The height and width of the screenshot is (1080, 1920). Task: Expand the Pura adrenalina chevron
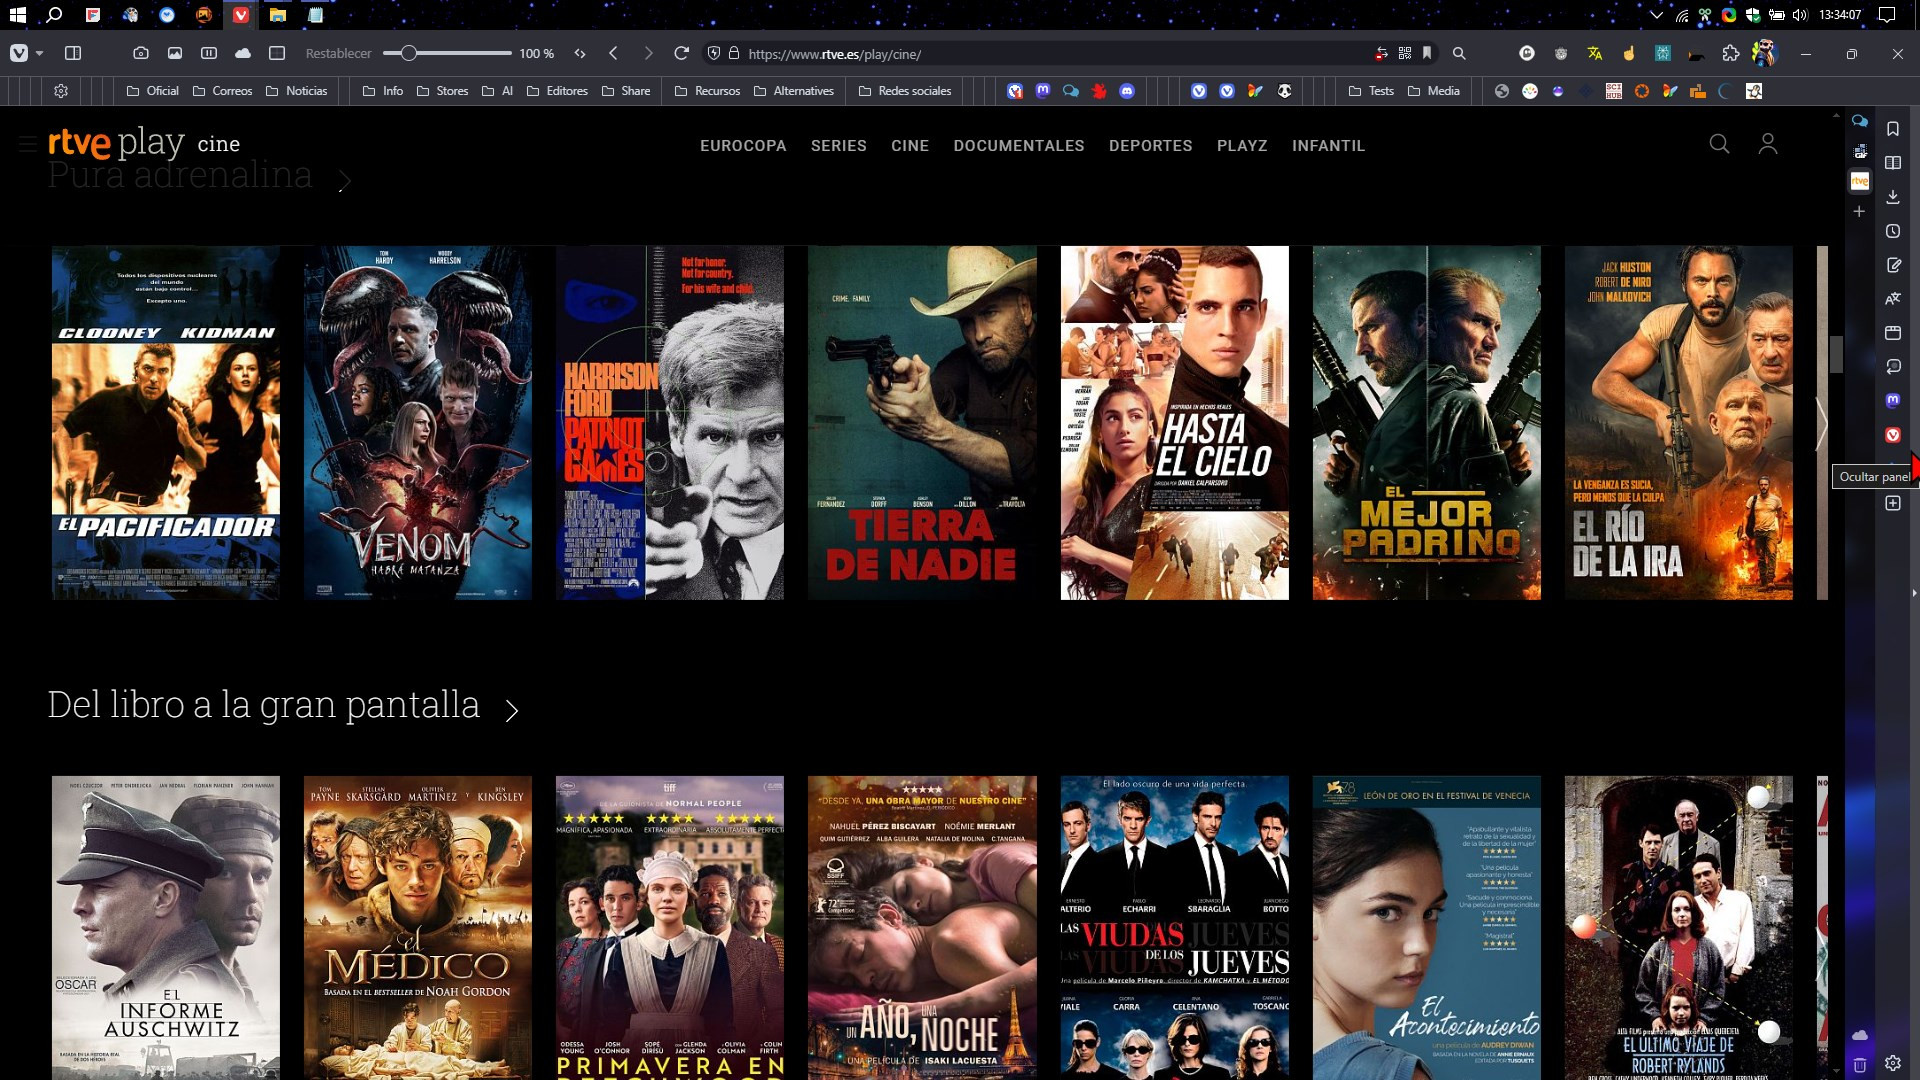[344, 181]
